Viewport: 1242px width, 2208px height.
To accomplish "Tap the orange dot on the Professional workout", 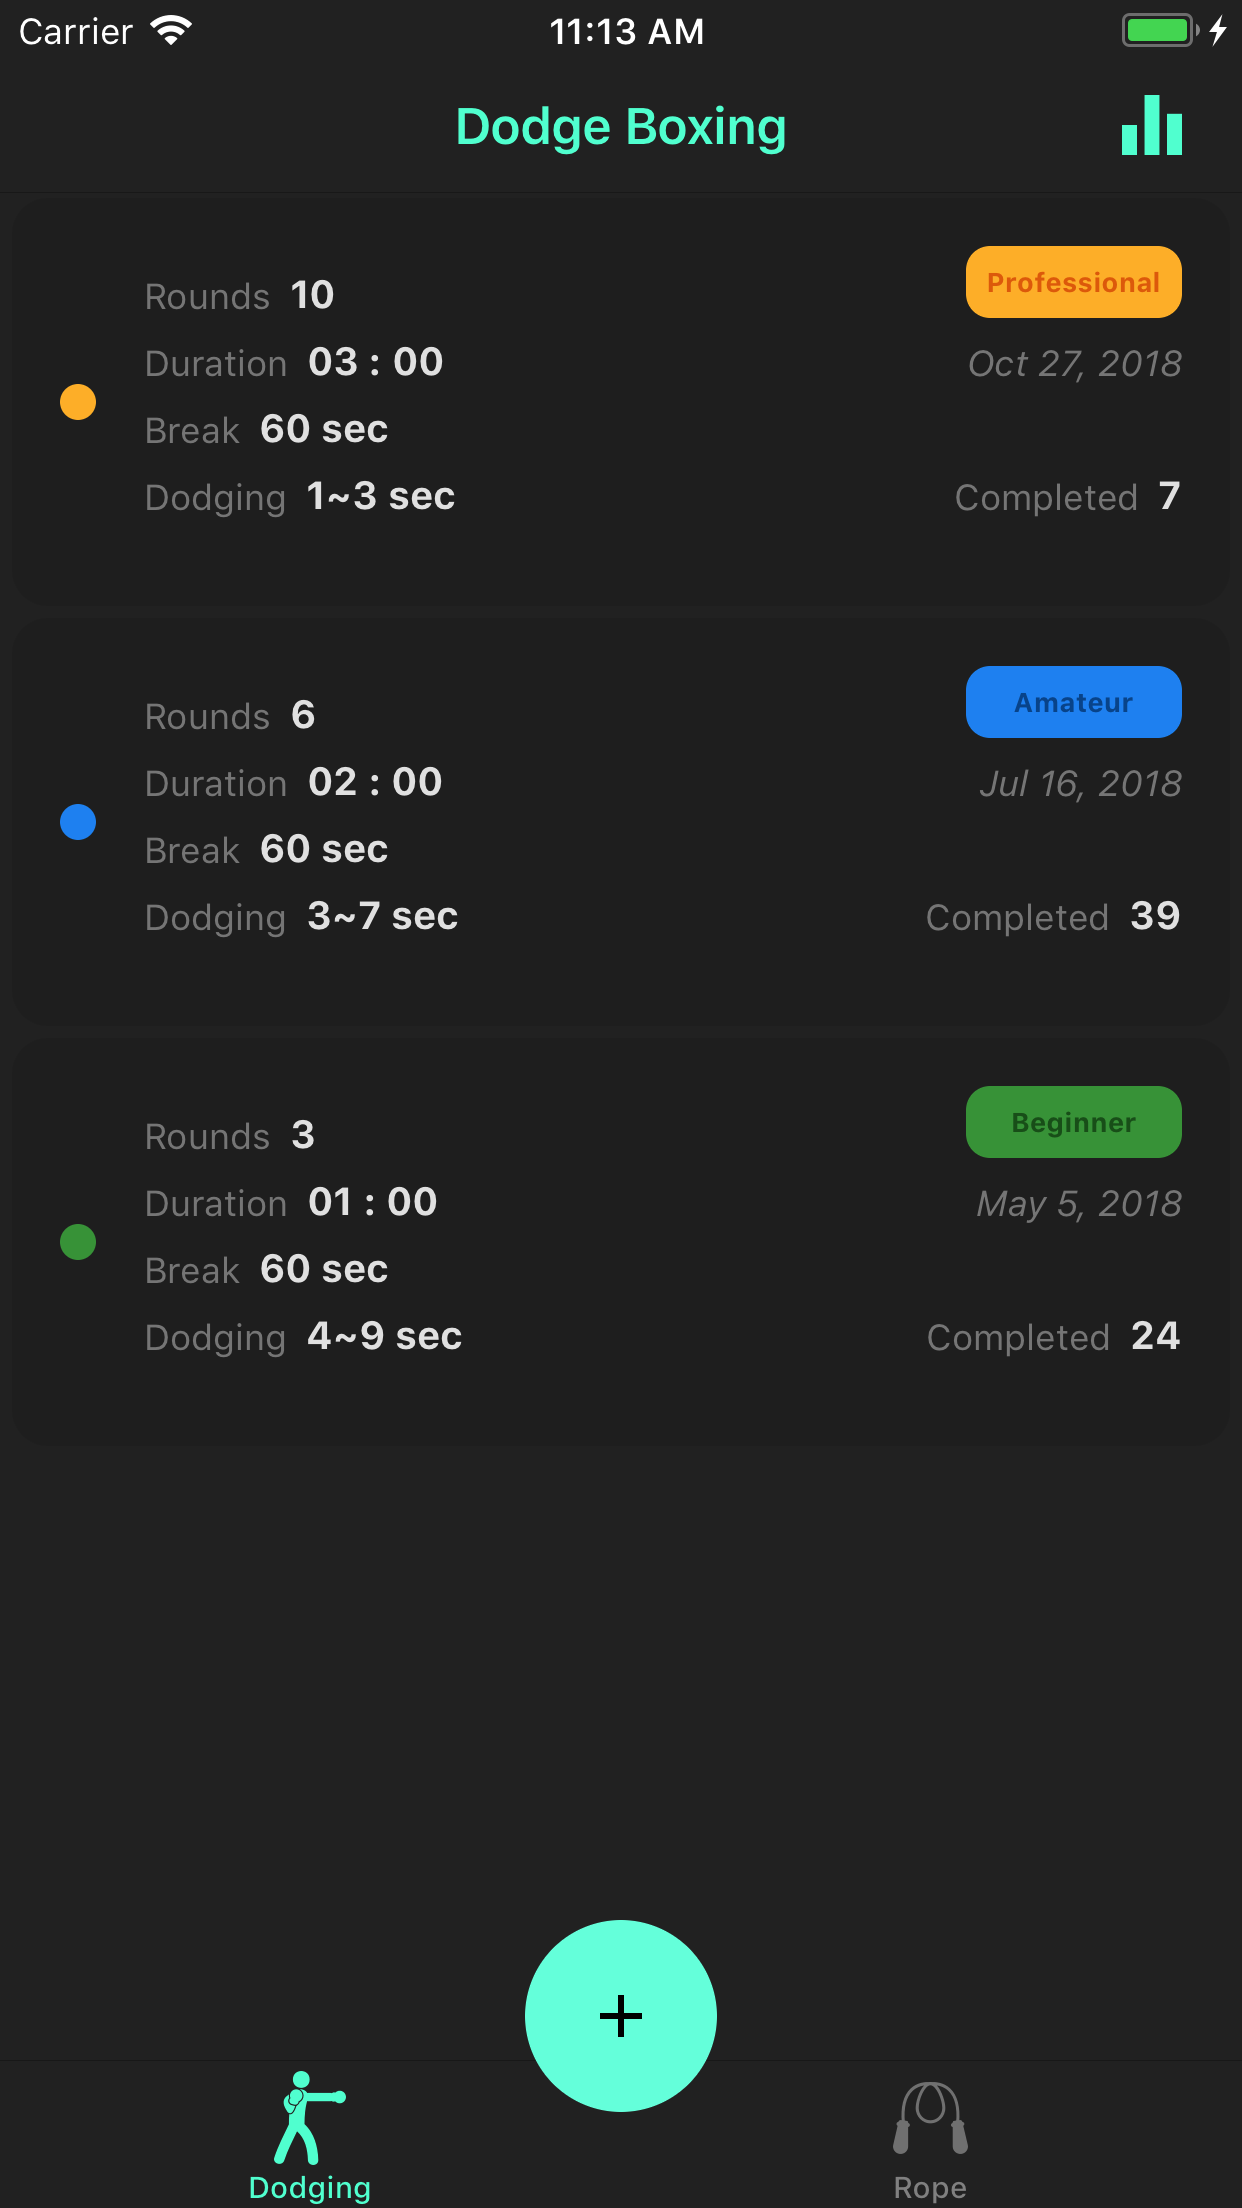I will pyautogui.click(x=78, y=400).
